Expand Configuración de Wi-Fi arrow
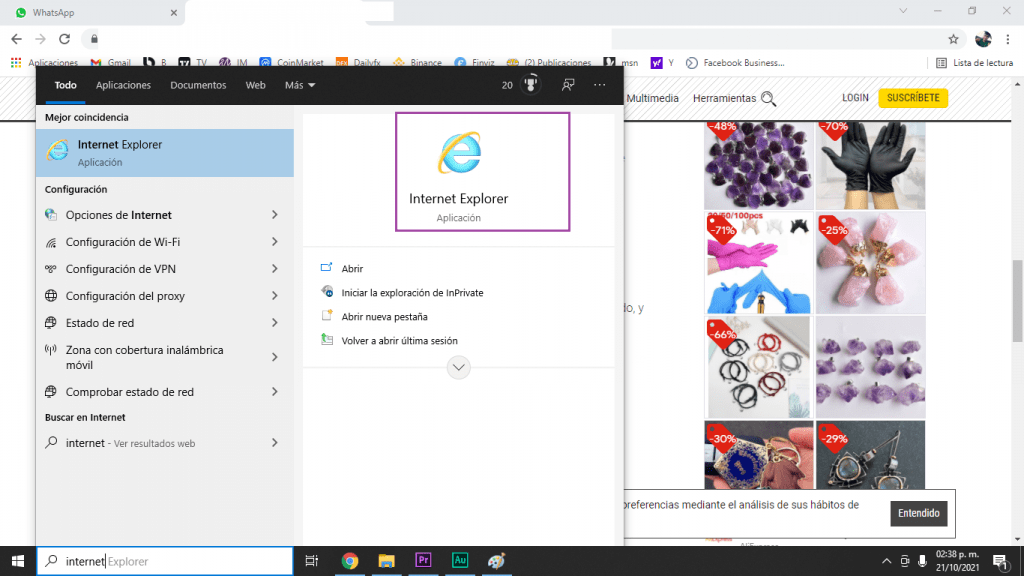Viewport: 1024px width, 576px height. pos(275,242)
